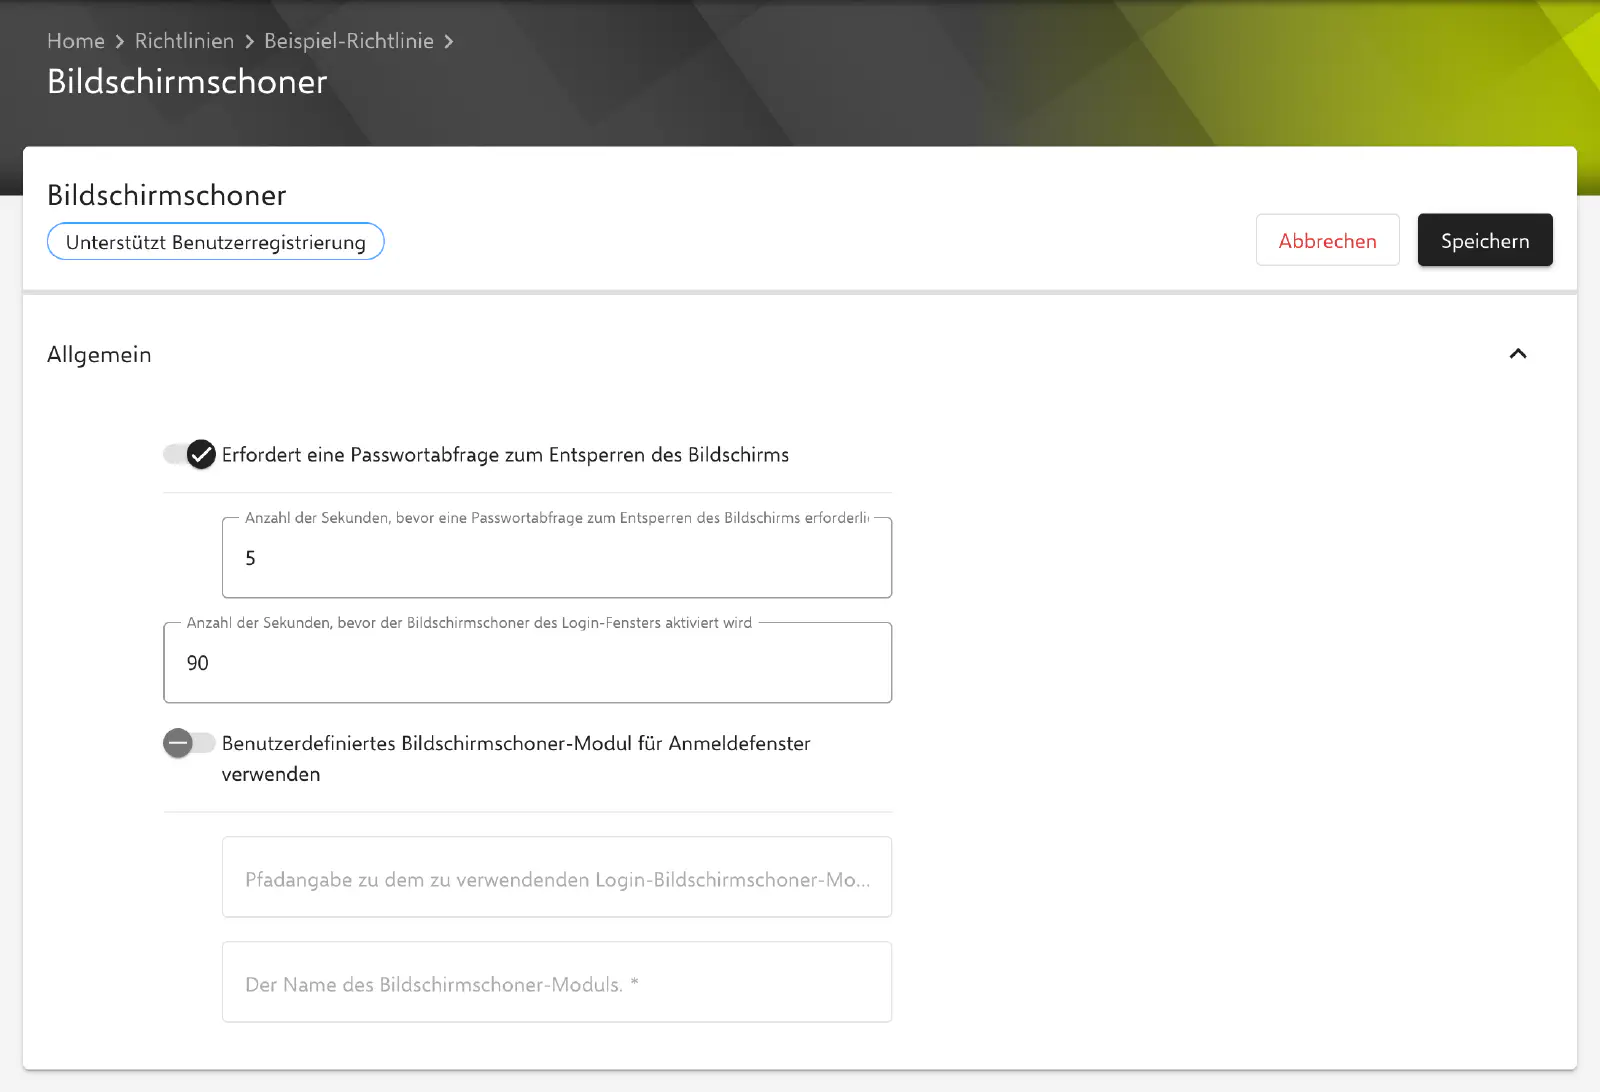Open the Richtlinien breadcrumb link

[x=184, y=41]
